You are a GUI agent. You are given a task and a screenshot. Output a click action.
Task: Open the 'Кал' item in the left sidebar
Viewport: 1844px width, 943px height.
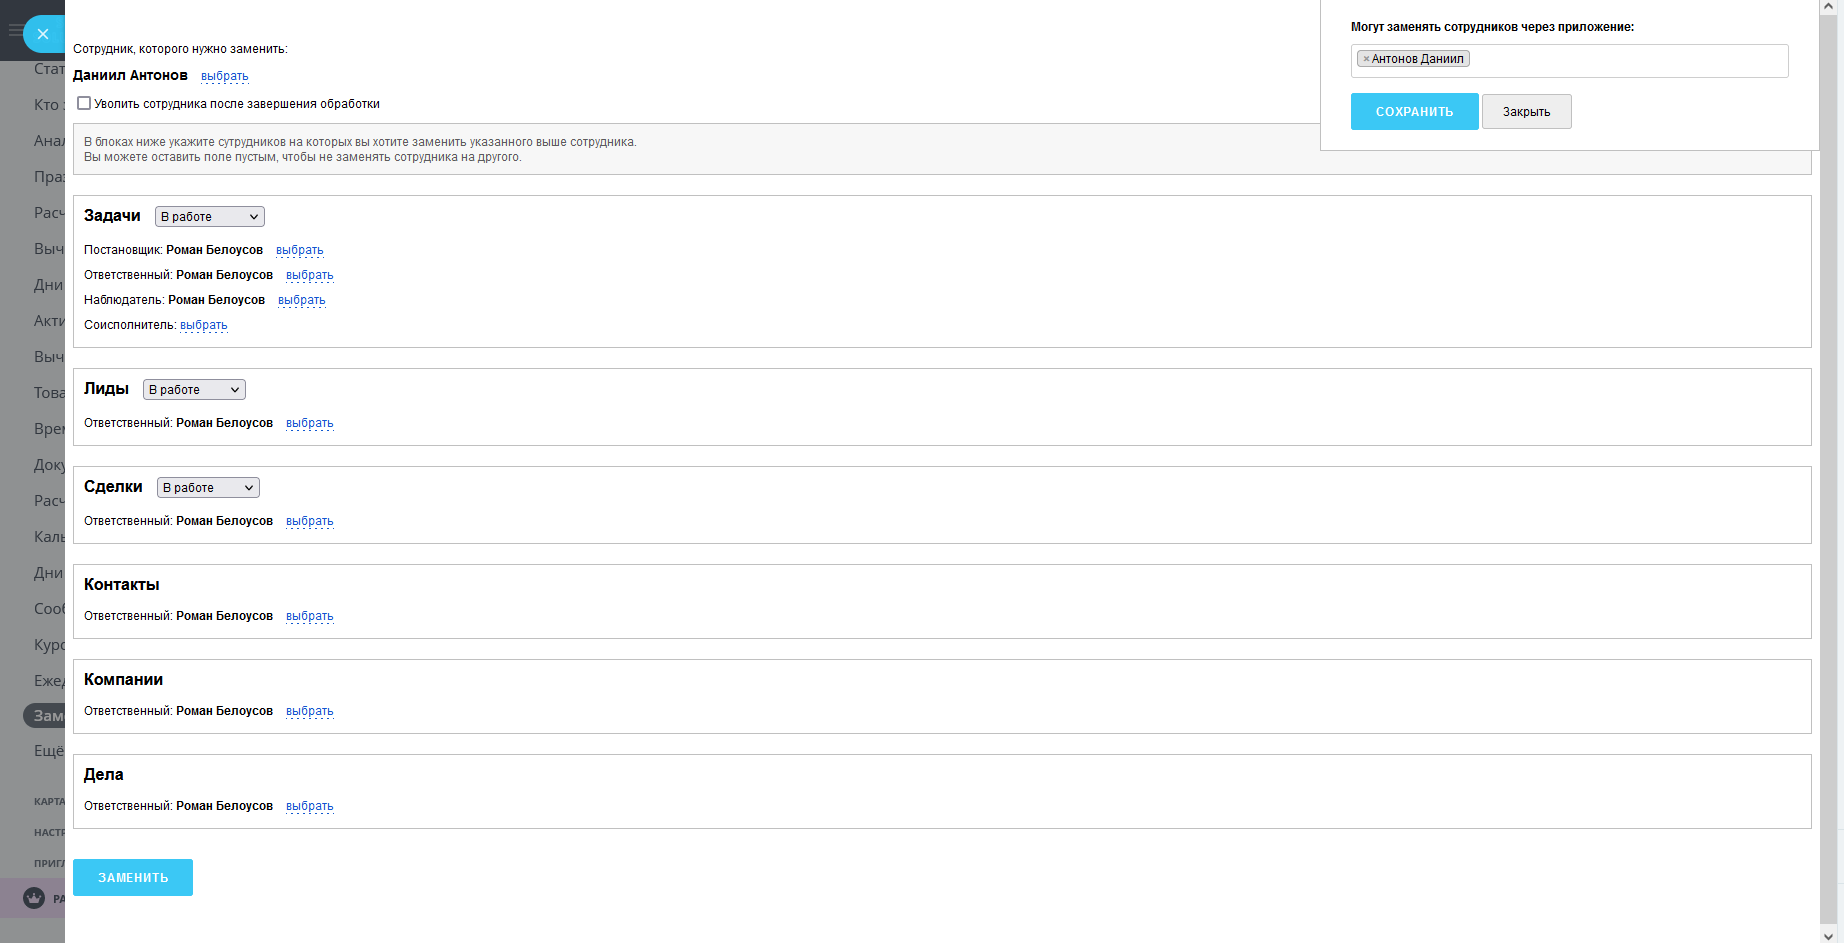tap(48, 537)
